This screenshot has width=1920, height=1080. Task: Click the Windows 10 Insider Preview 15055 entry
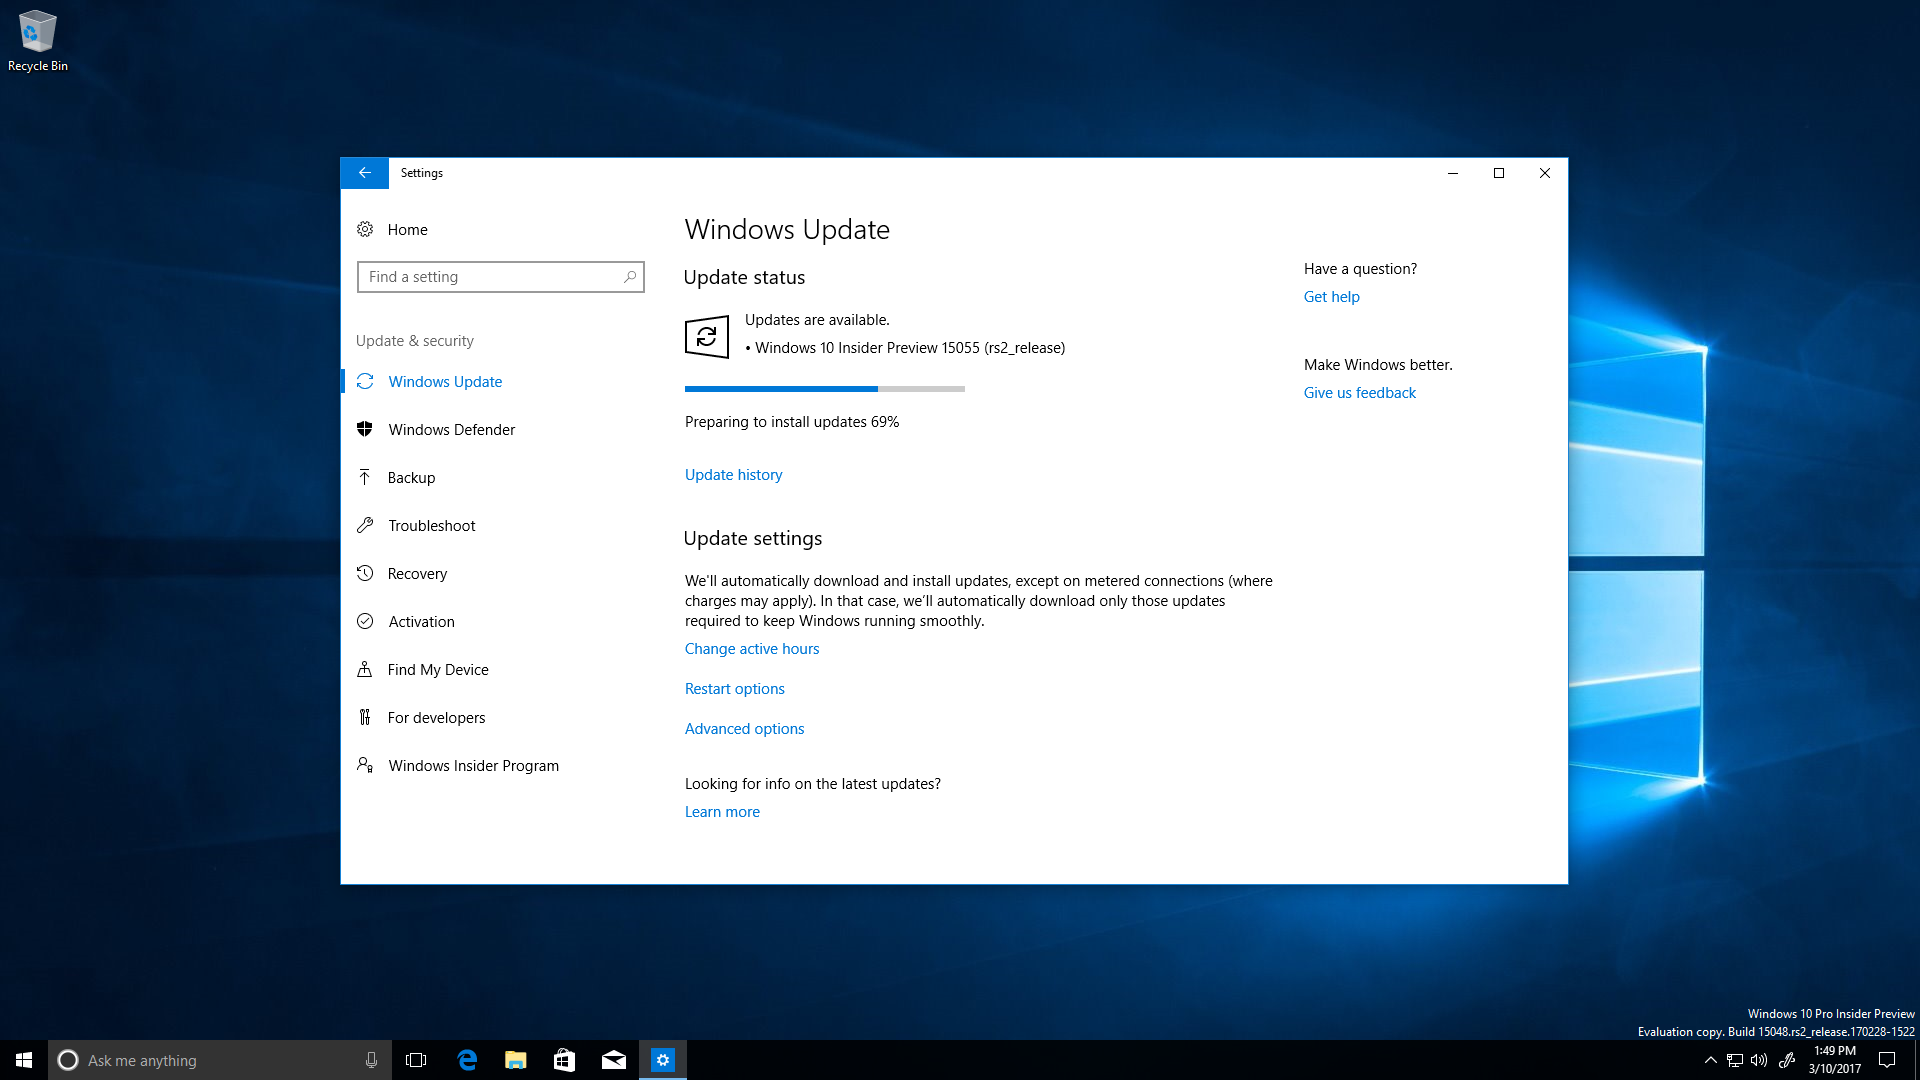coord(905,348)
